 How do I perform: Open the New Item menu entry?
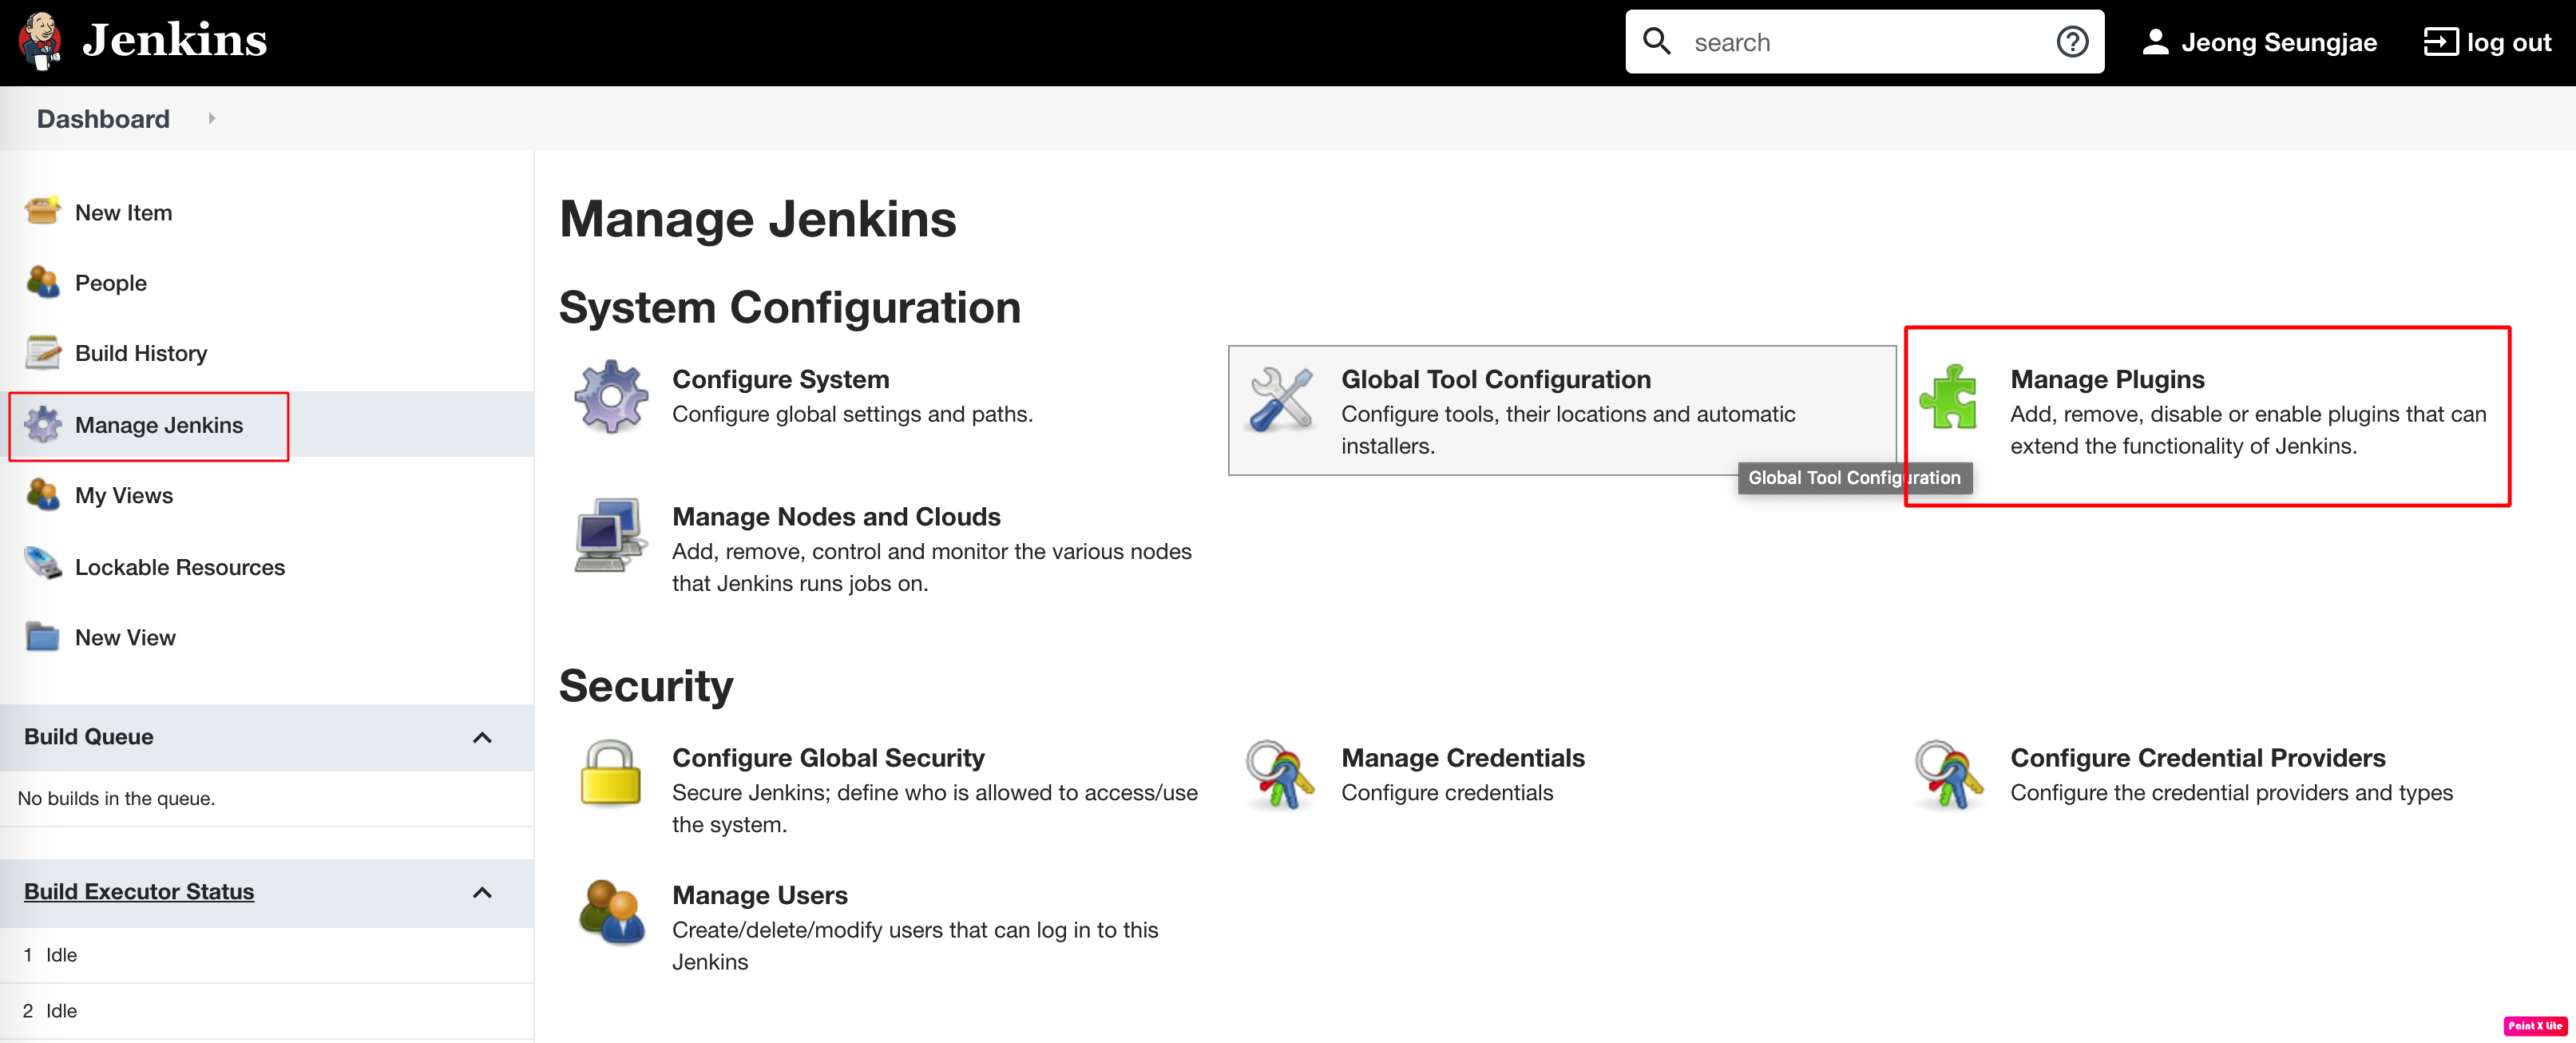coord(123,210)
